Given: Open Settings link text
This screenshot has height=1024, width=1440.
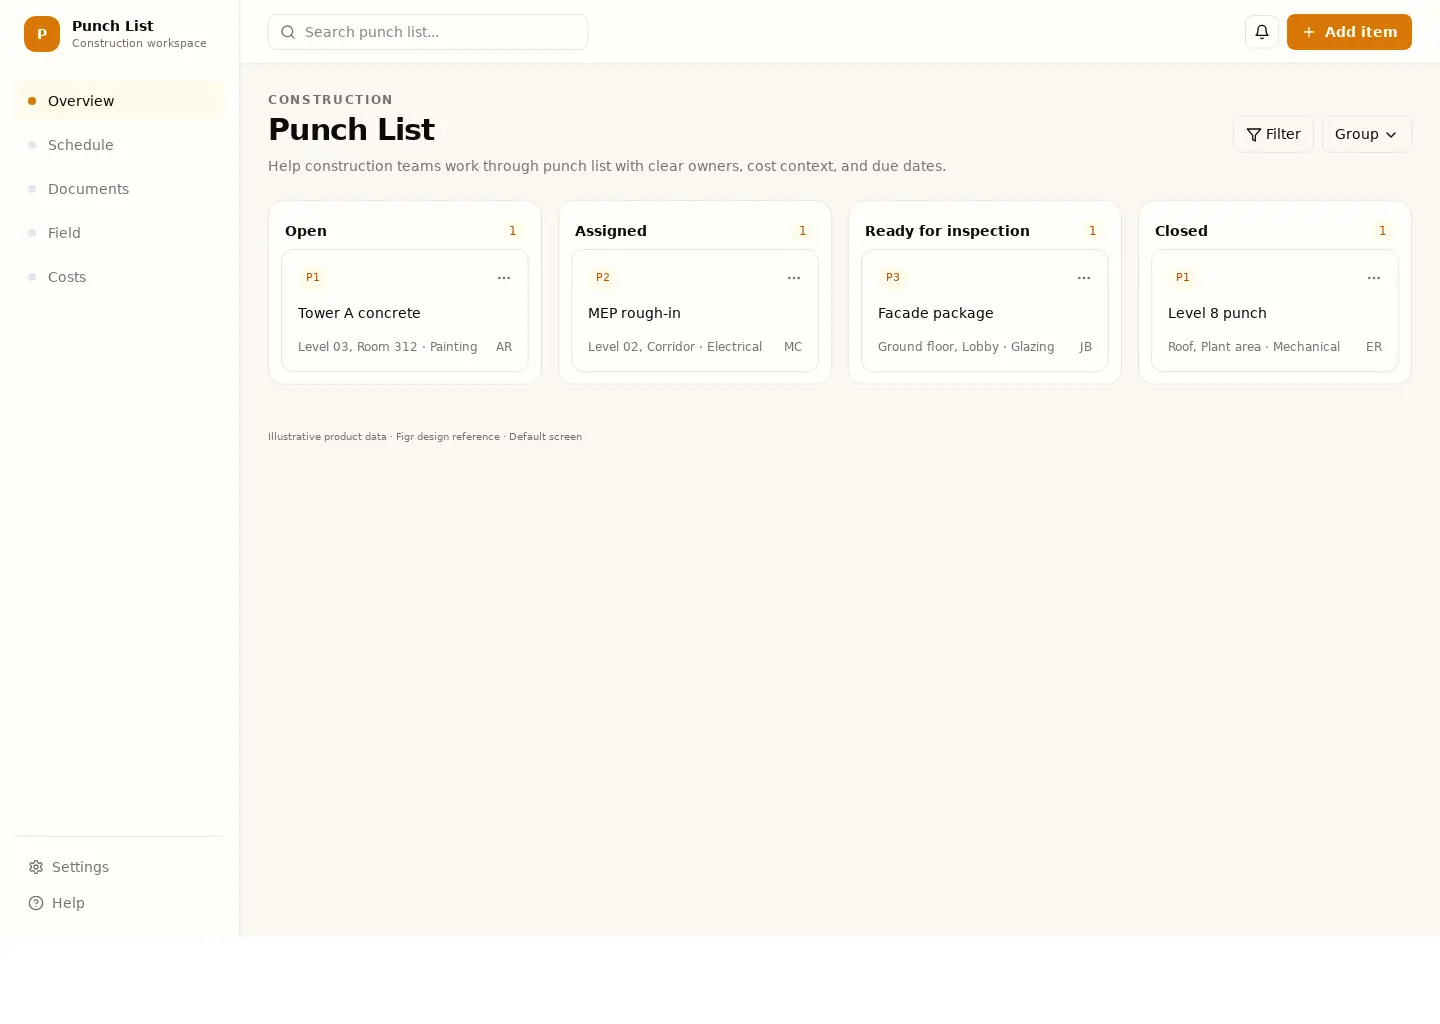Looking at the screenshot, I should [80, 867].
